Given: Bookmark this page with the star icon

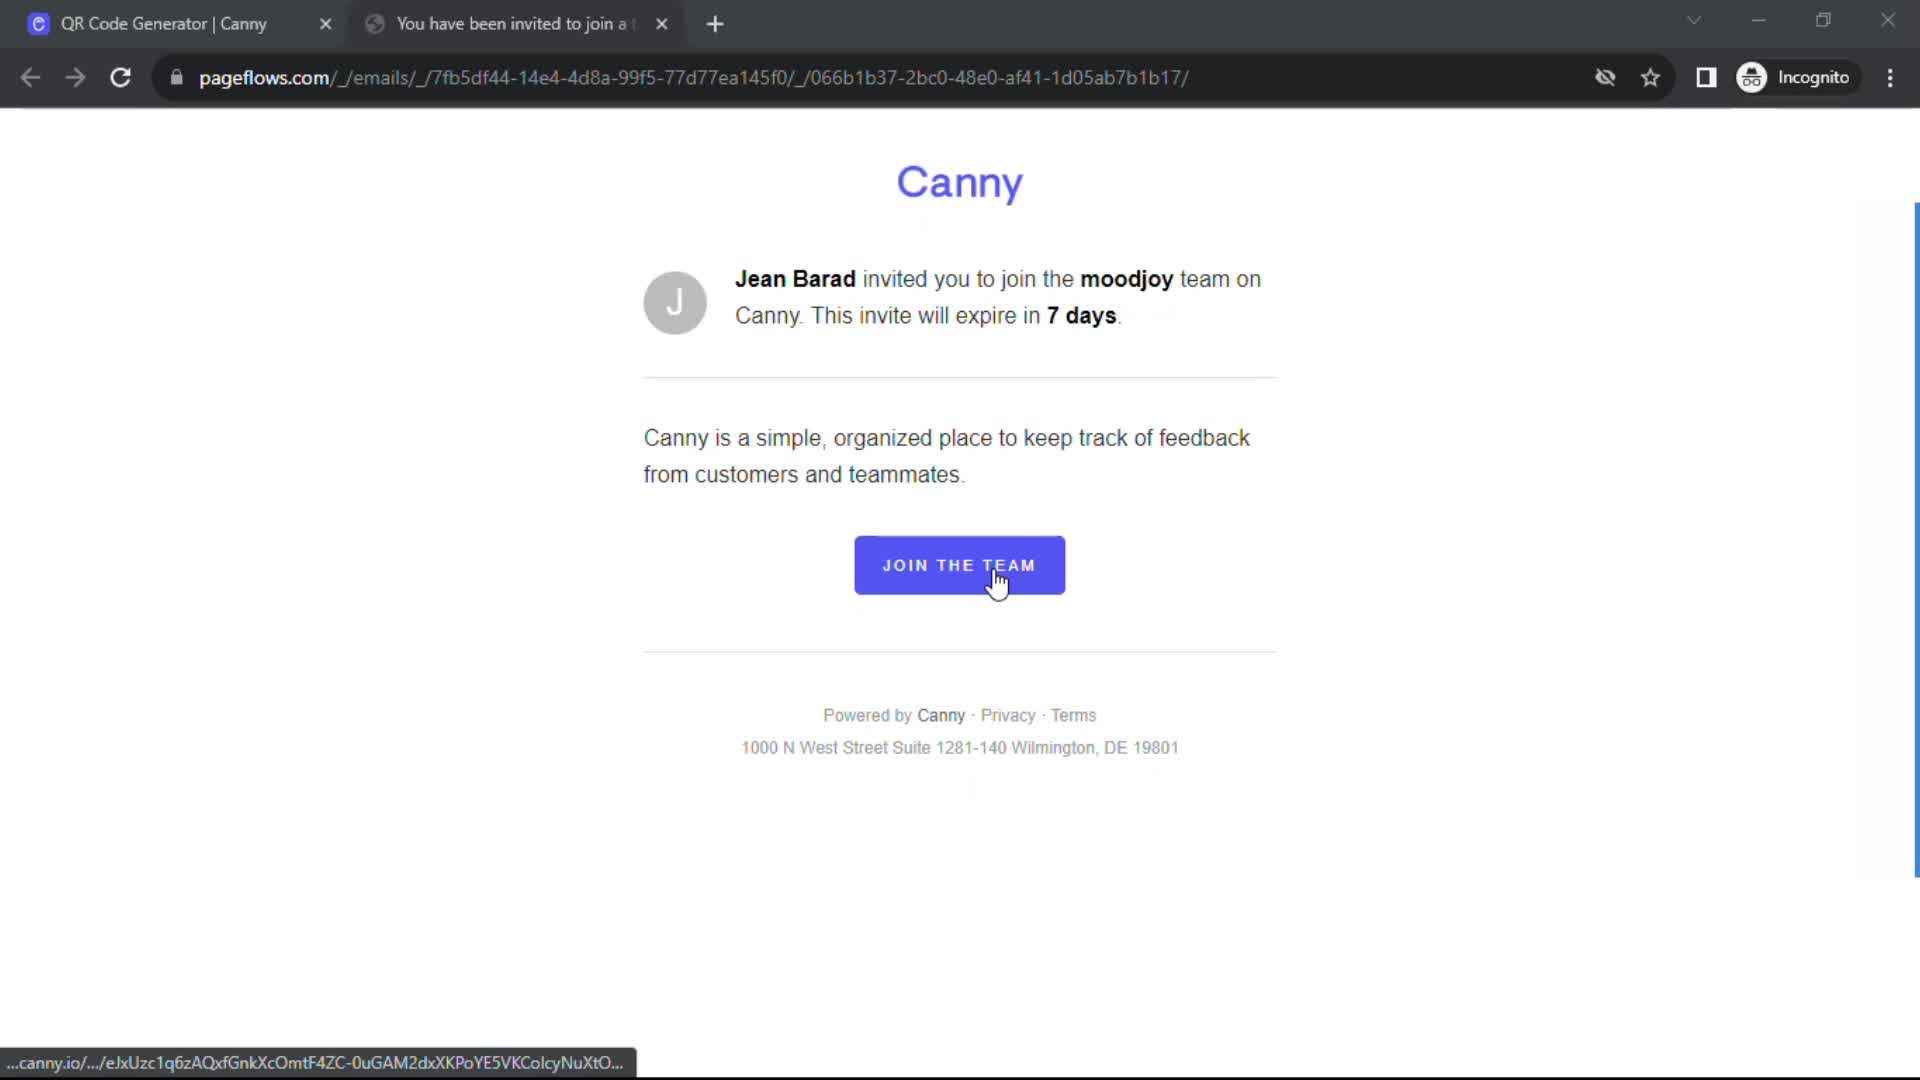Looking at the screenshot, I should [x=1651, y=77].
